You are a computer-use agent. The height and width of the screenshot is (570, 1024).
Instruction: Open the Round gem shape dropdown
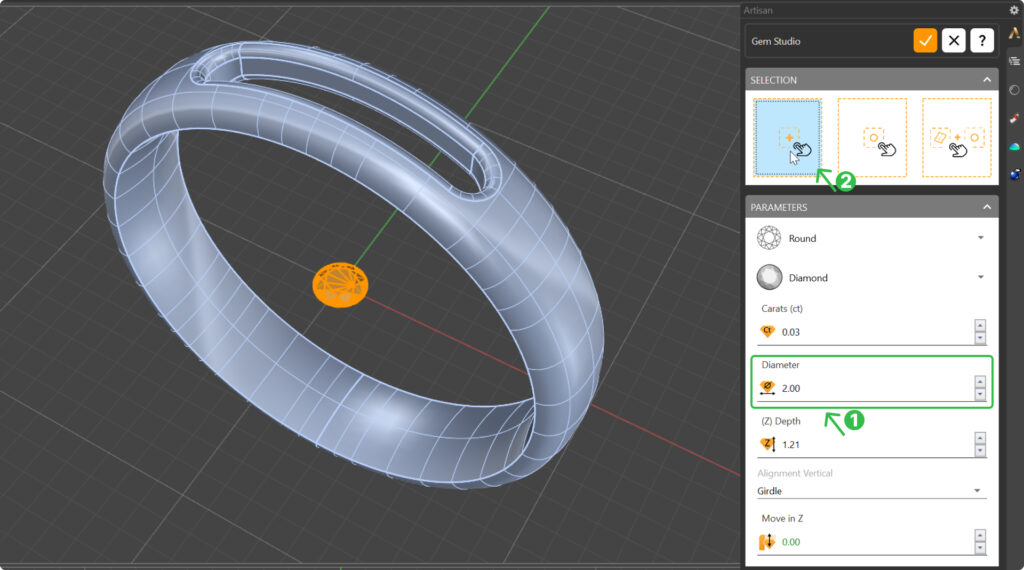[x=980, y=238]
